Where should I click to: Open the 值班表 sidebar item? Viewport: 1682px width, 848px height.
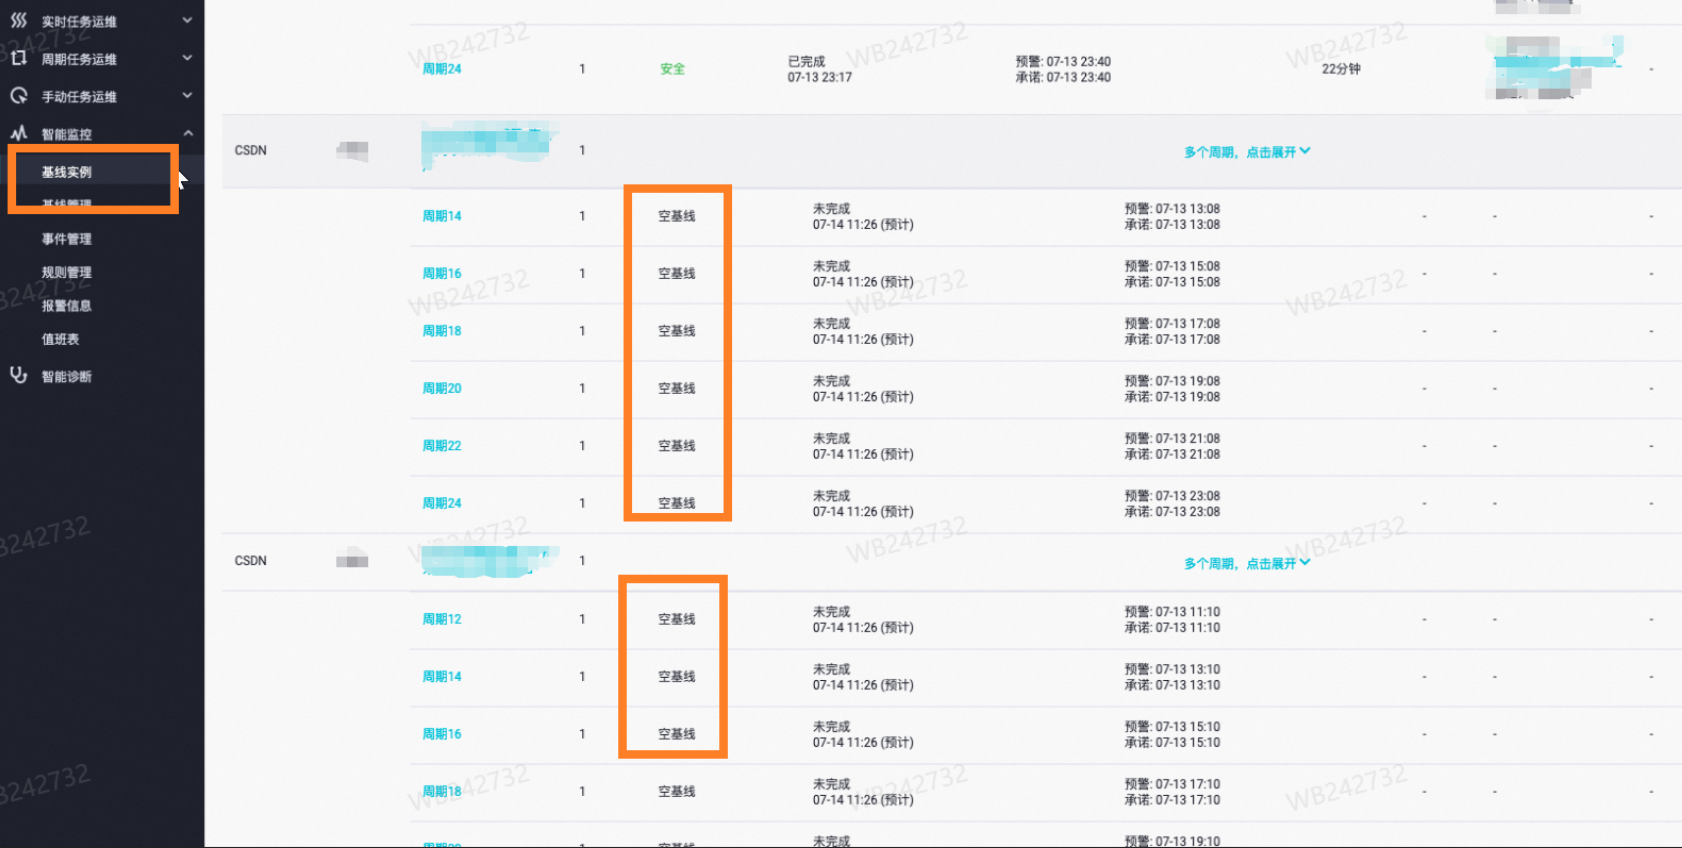(x=60, y=339)
